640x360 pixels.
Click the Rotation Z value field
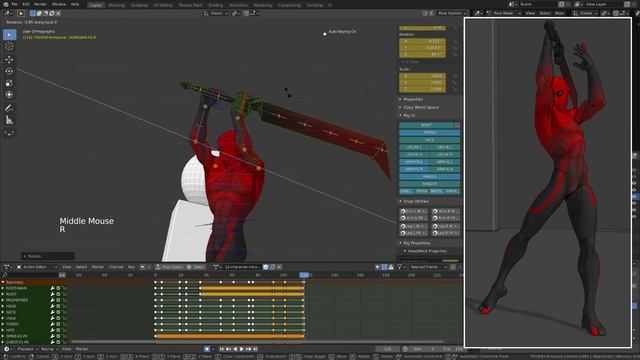[x=422, y=54]
